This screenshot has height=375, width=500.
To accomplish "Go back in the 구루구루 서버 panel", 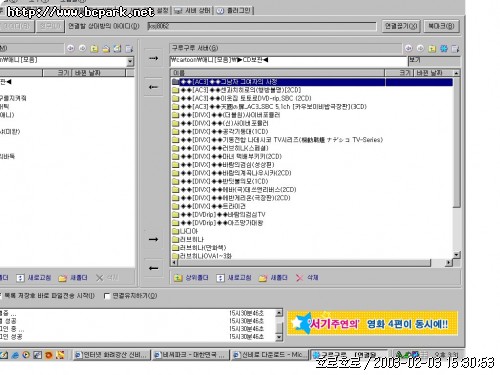I will tap(408, 49).
